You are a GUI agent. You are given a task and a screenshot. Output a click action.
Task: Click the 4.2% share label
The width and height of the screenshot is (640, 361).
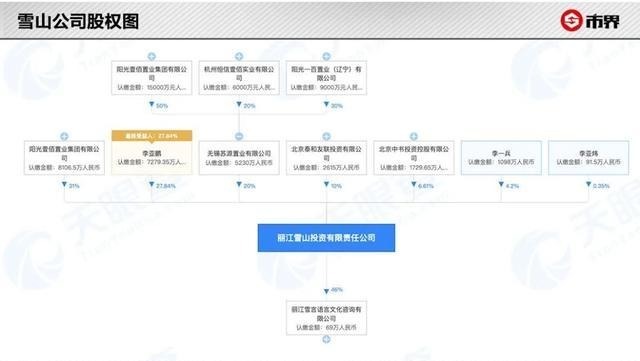pos(512,186)
